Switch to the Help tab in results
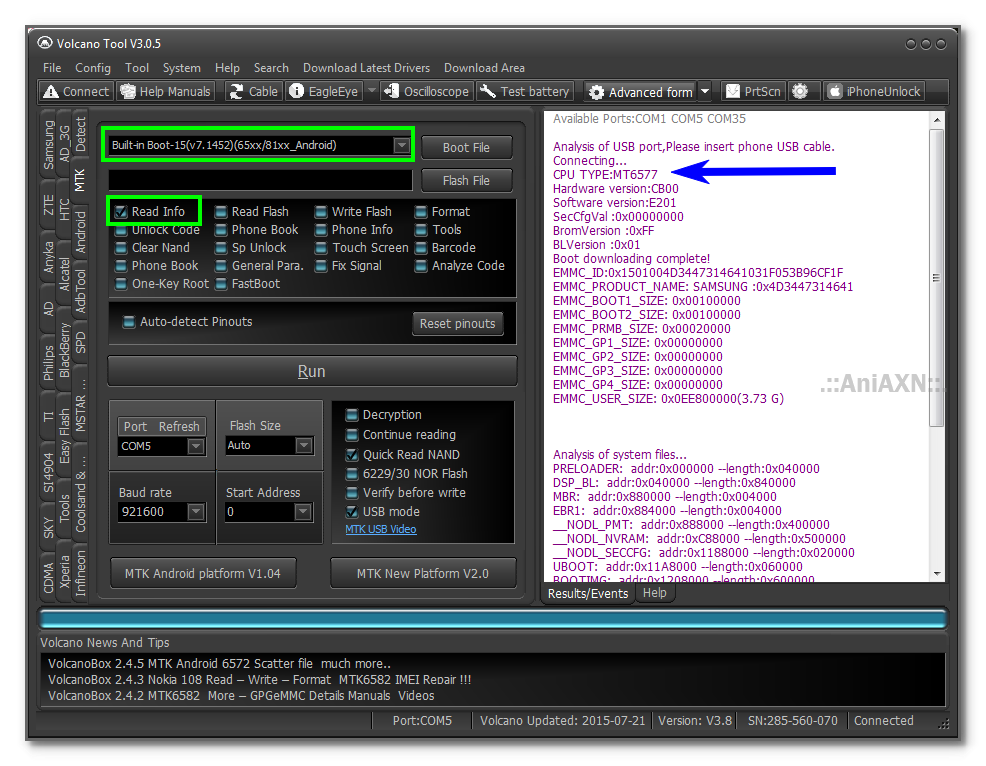The image size is (986, 766). coord(655,593)
